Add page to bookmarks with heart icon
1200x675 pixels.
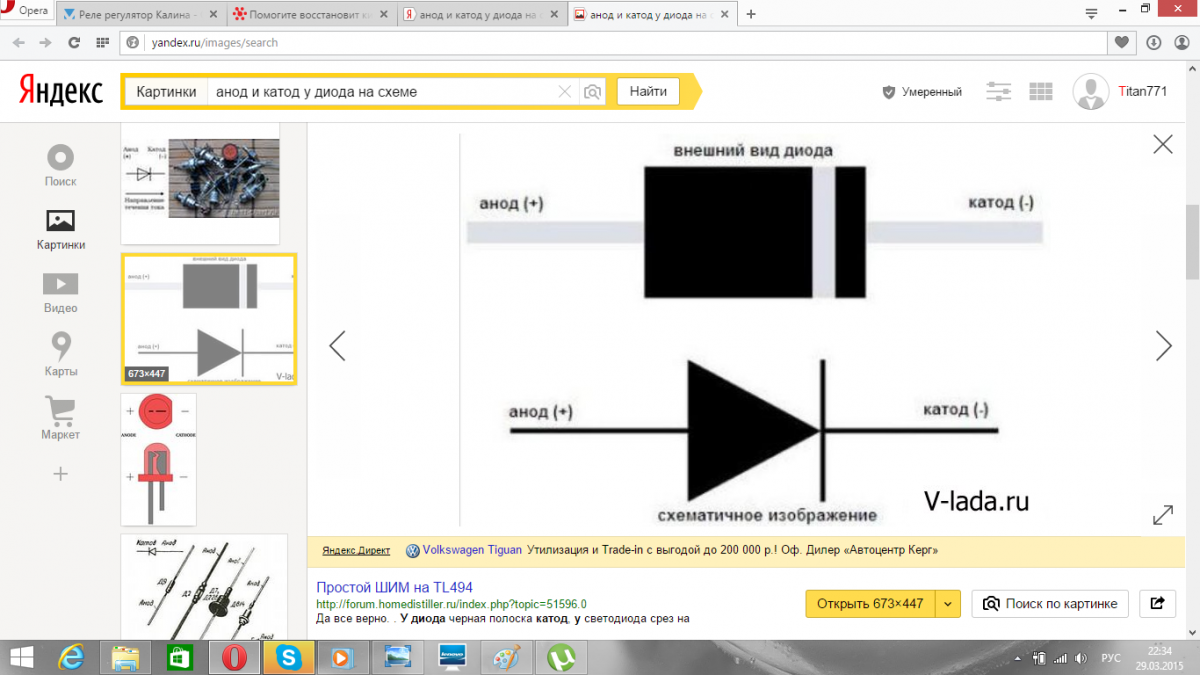click(x=1122, y=43)
